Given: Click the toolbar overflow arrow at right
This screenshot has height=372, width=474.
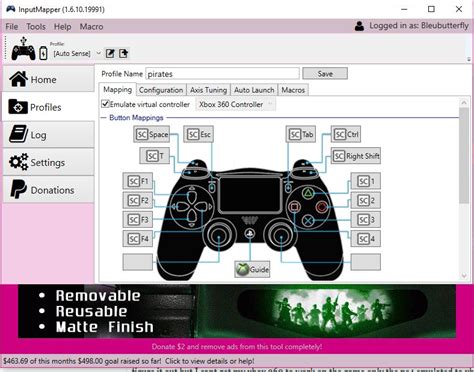Looking at the screenshot, I should pyautogui.click(x=469, y=59).
